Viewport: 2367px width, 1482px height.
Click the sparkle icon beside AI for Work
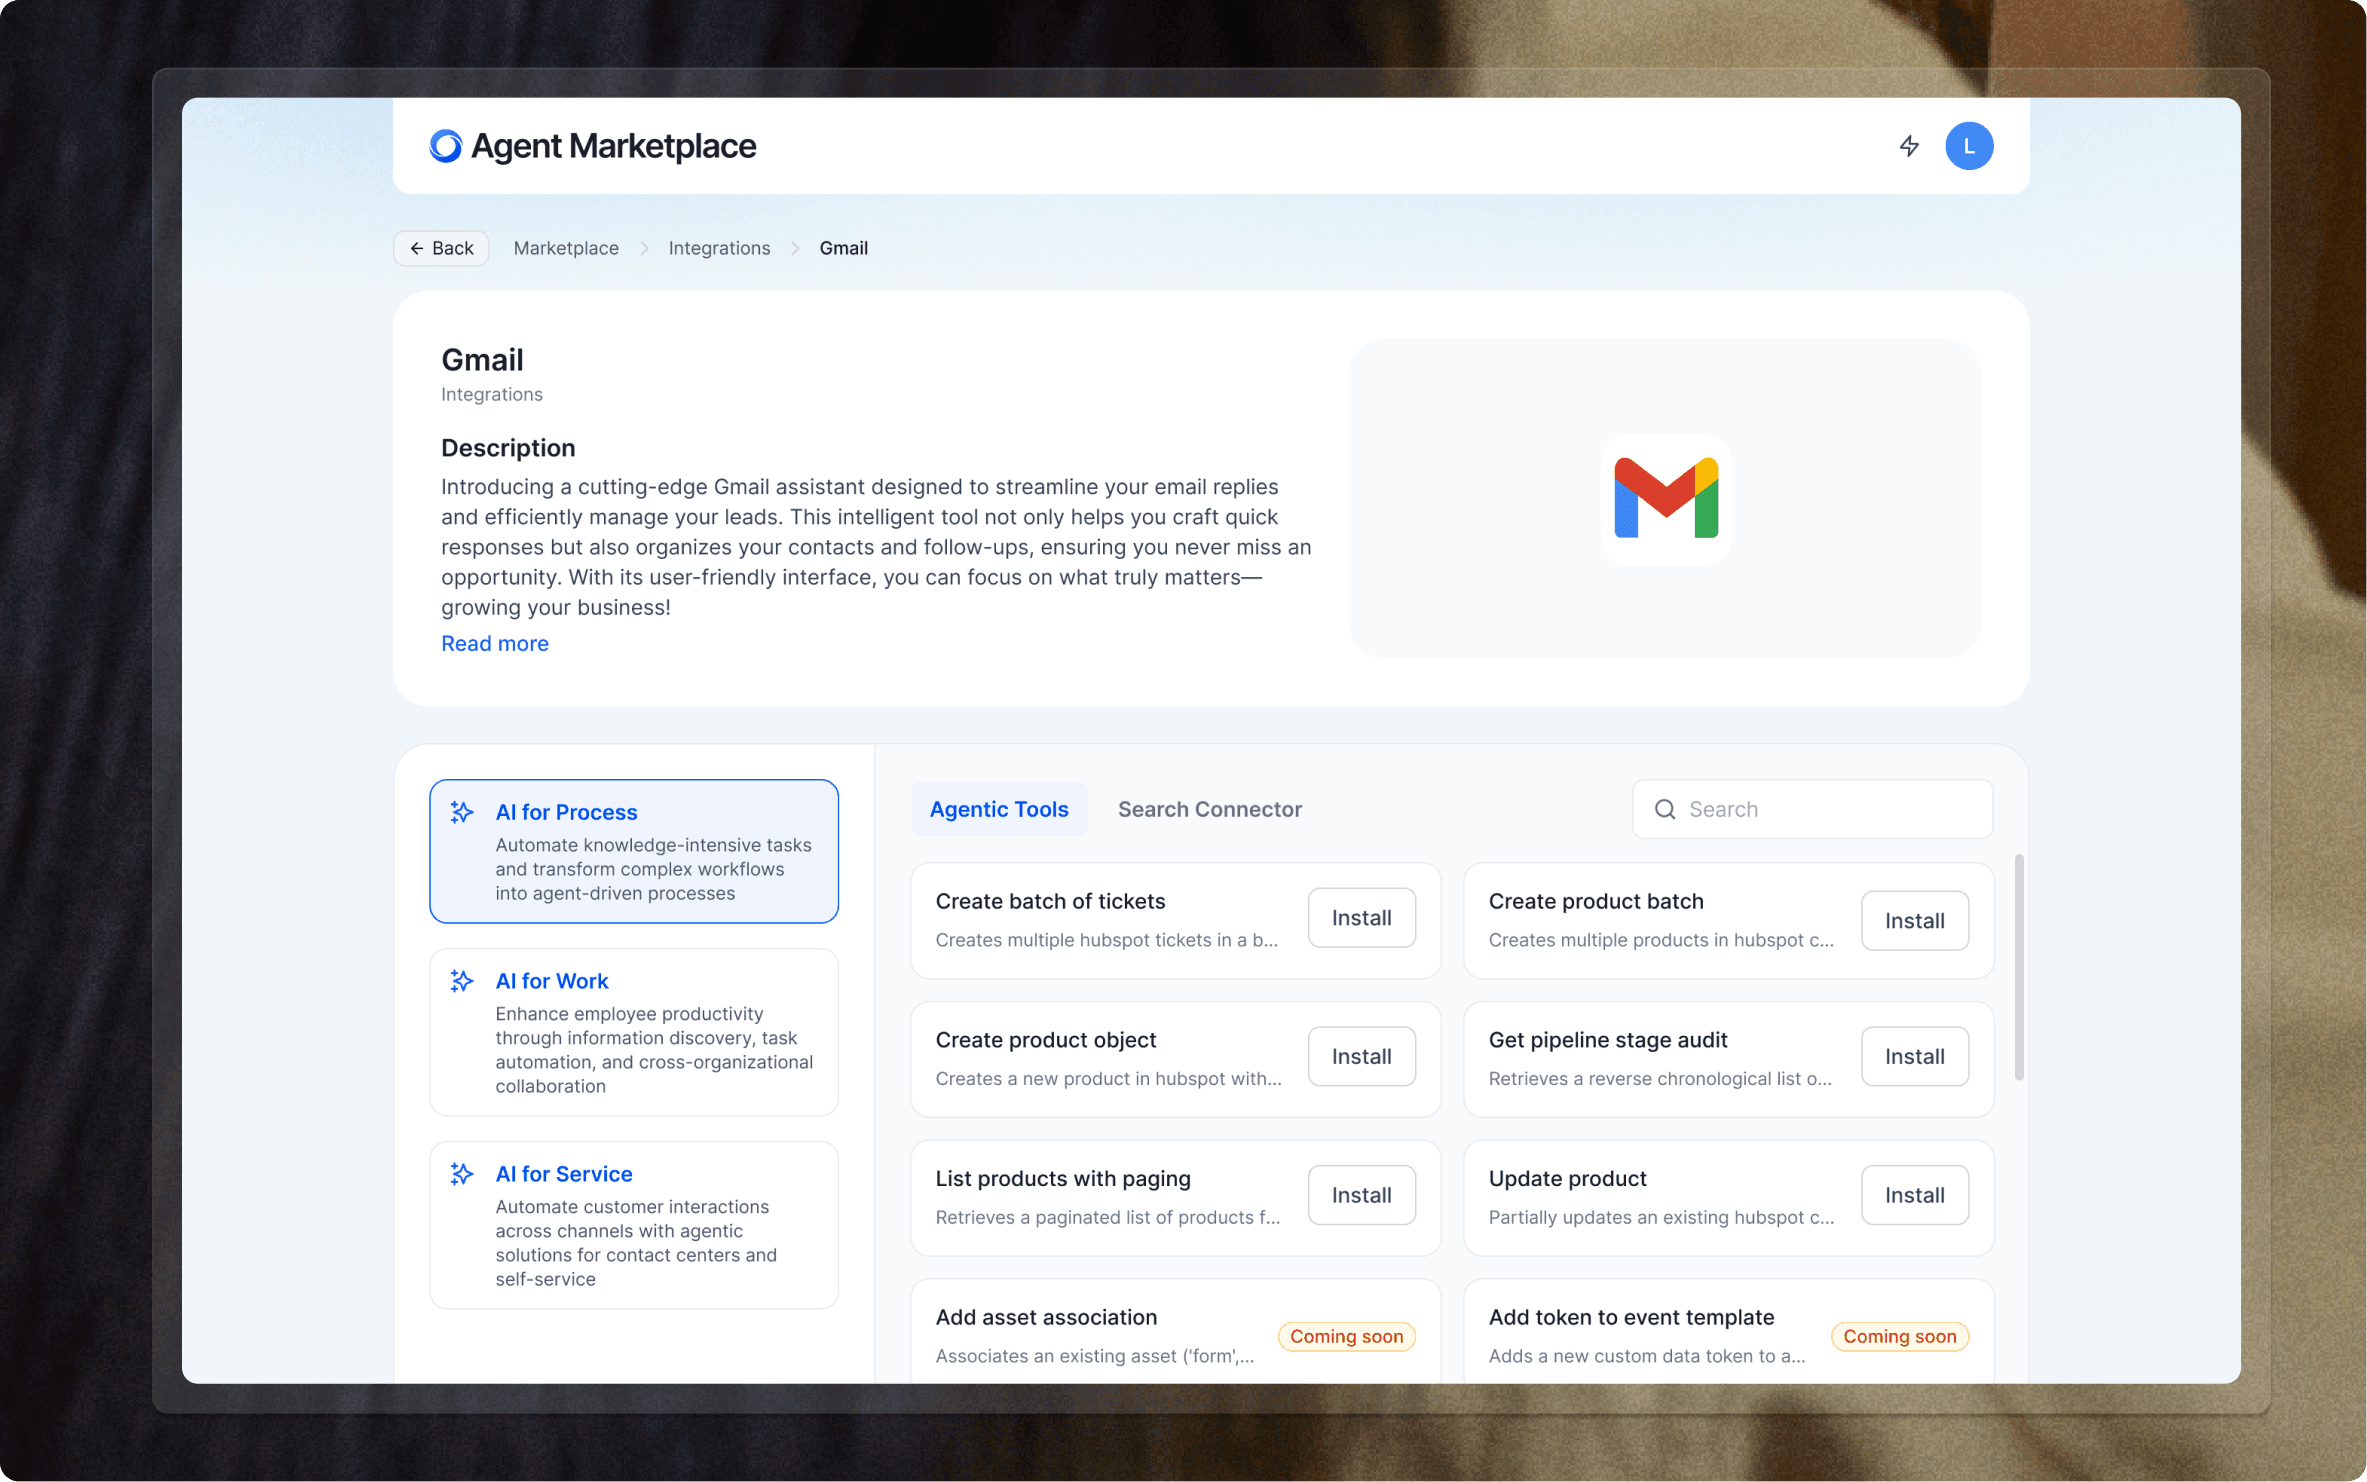tap(461, 981)
